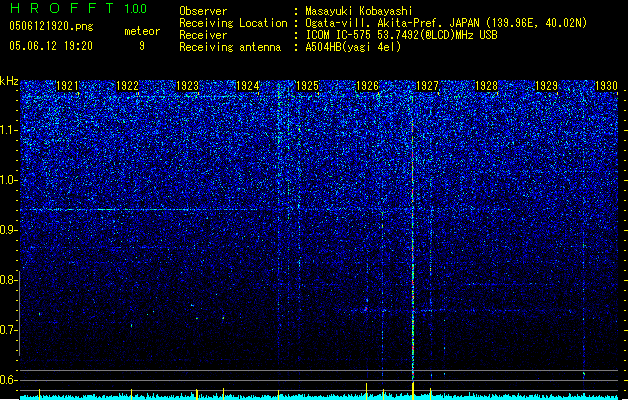Click the 0.9 kHz axis label
The width and height of the screenshot is (629, 400).
click(8, 230)
